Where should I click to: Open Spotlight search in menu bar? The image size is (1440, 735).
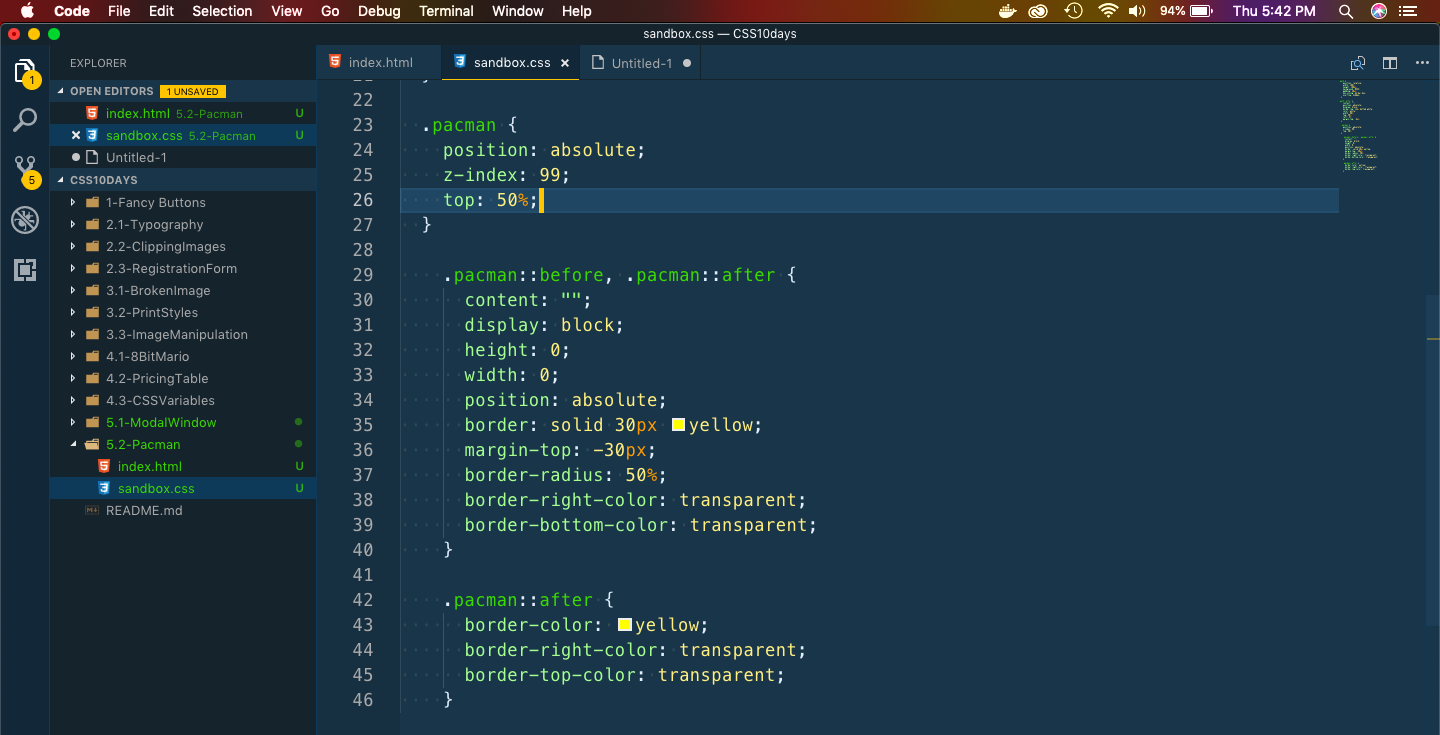click(1346, 11)
